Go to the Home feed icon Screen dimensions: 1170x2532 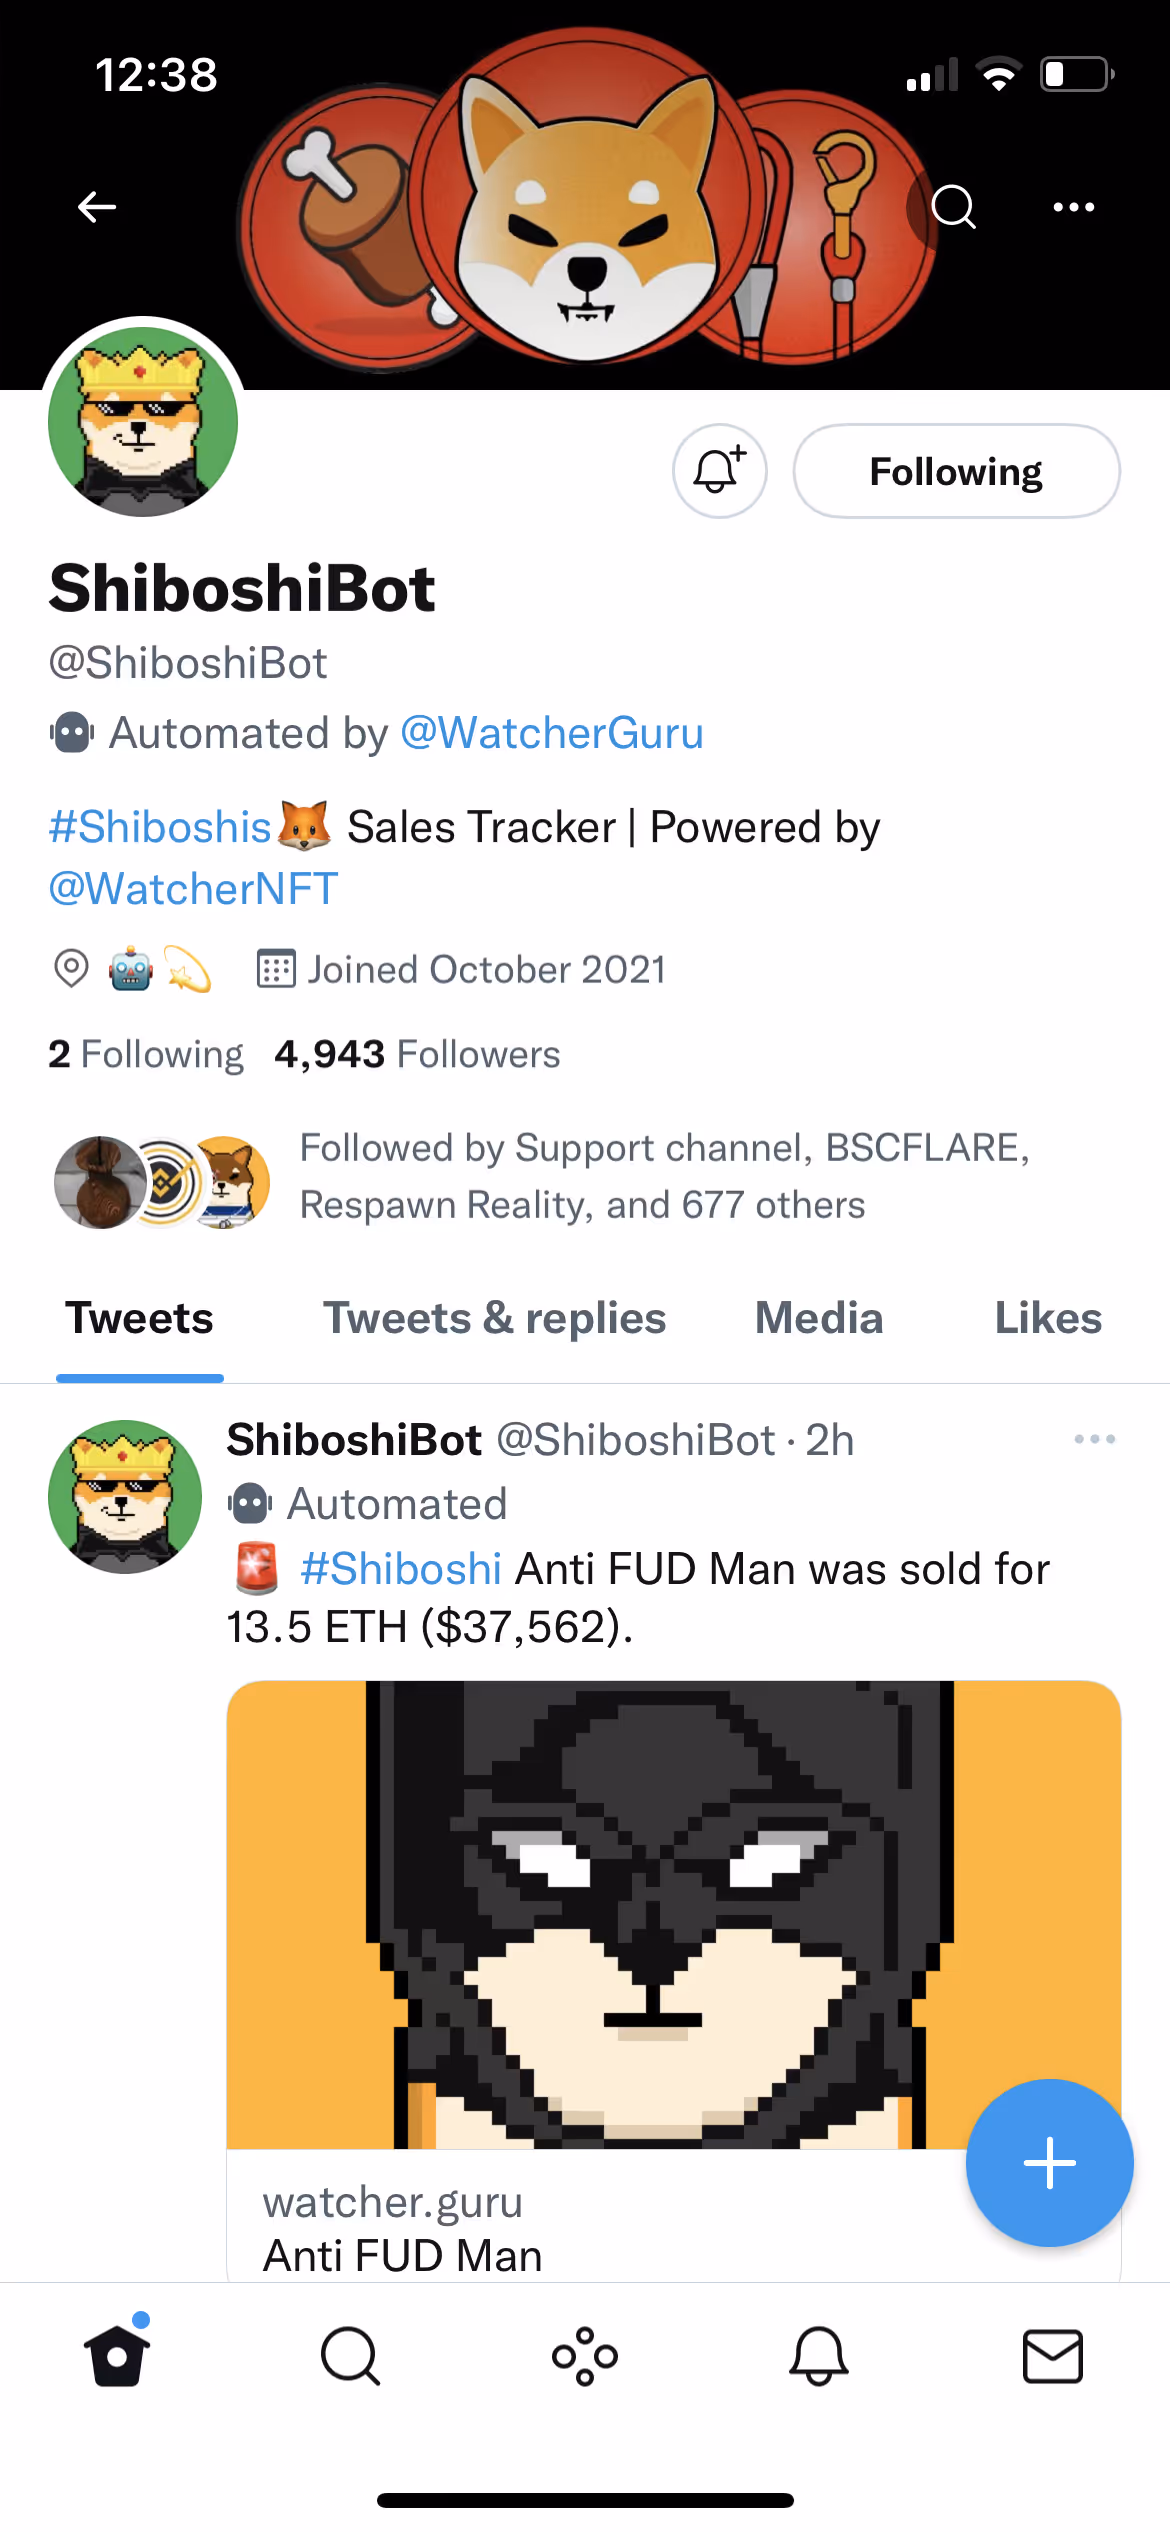coord(117,2356)
